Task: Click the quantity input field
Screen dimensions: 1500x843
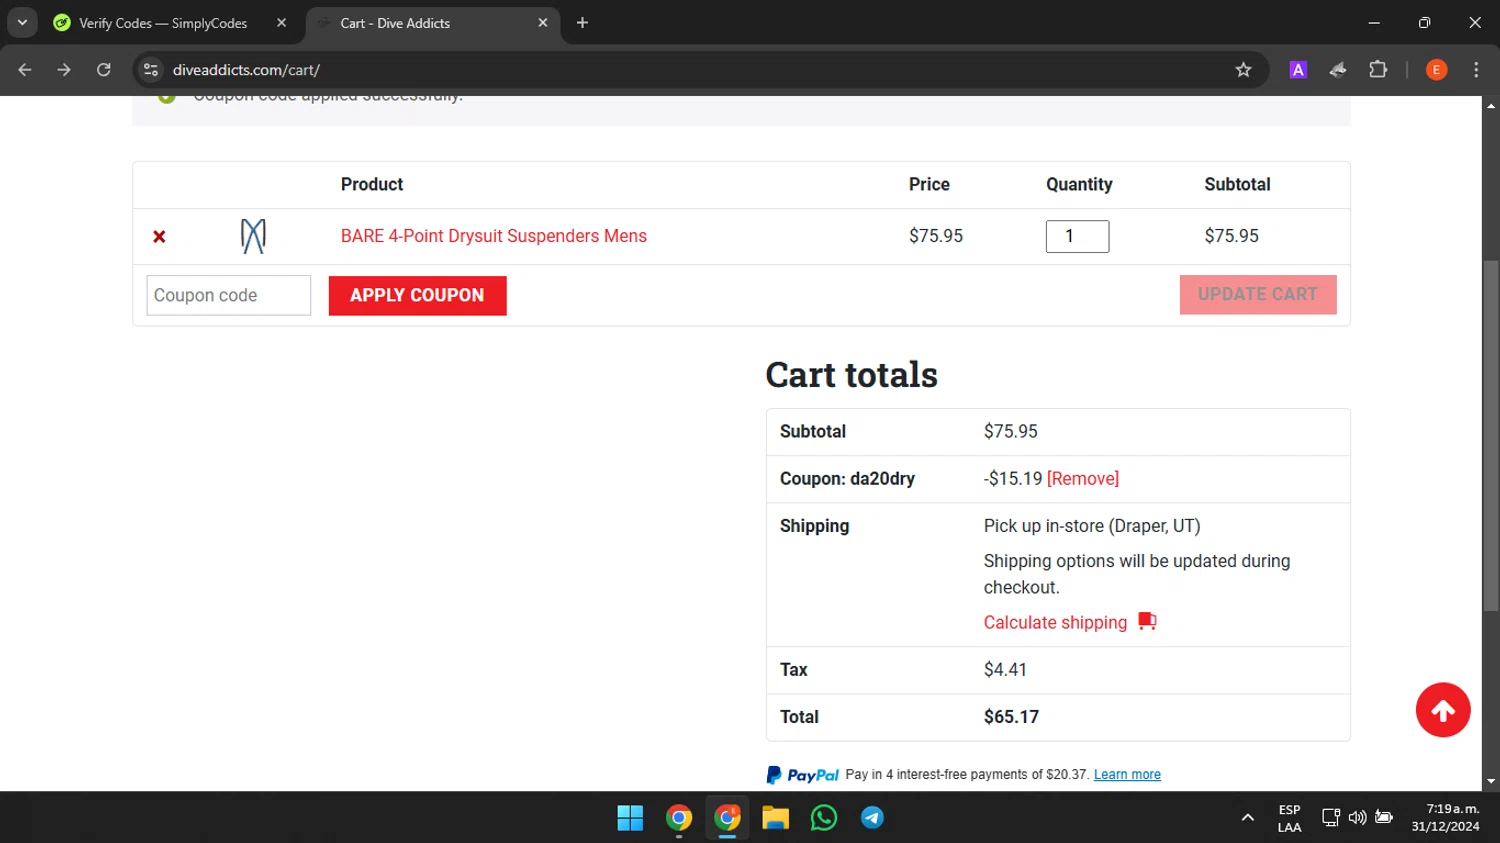Action: tap(1077, 236)
